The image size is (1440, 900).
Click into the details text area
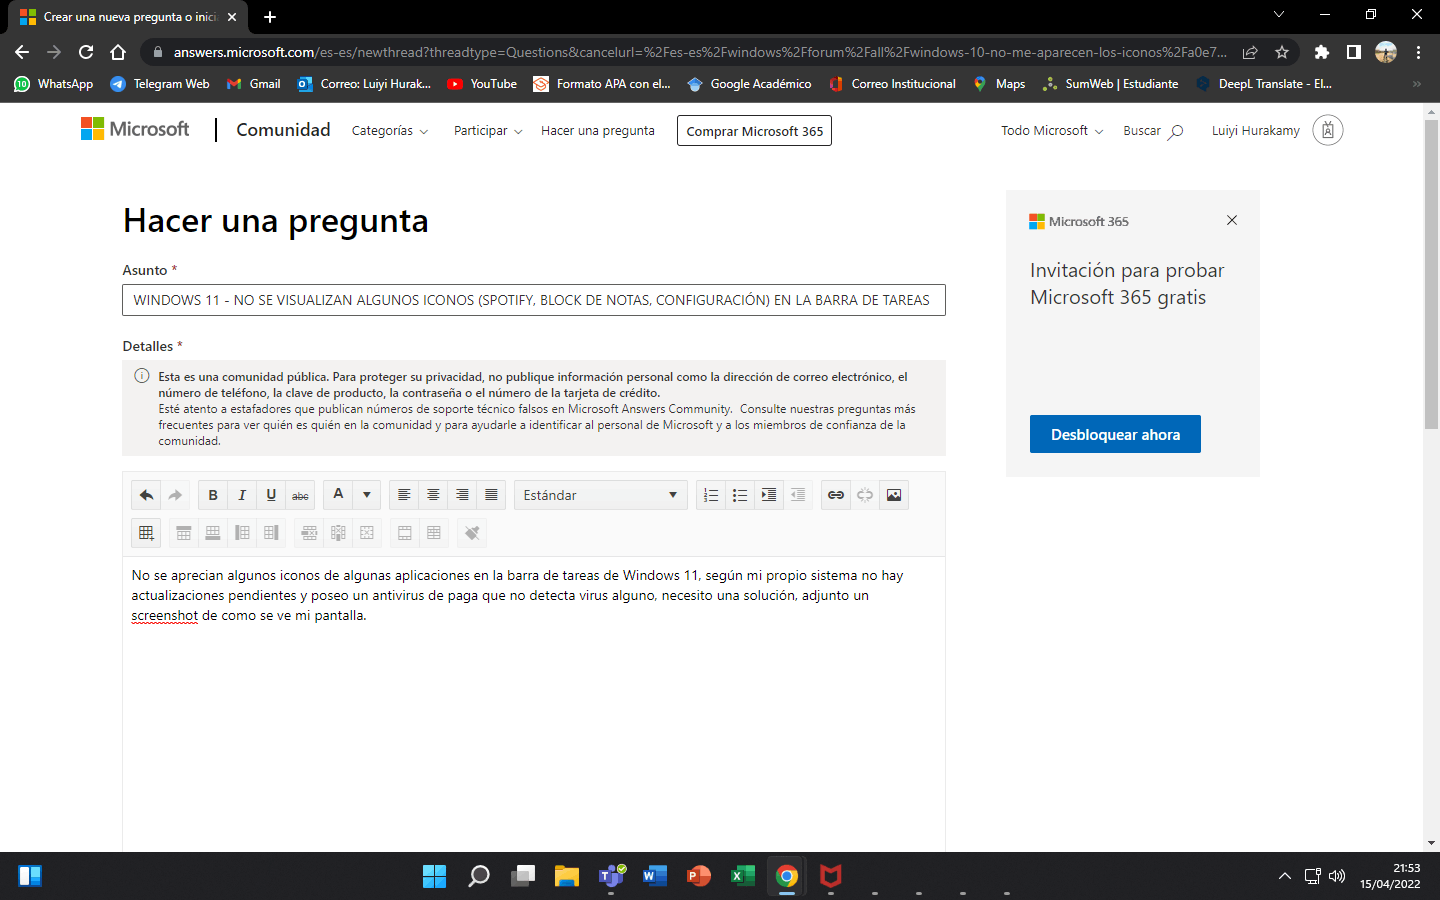coord(534,704)
